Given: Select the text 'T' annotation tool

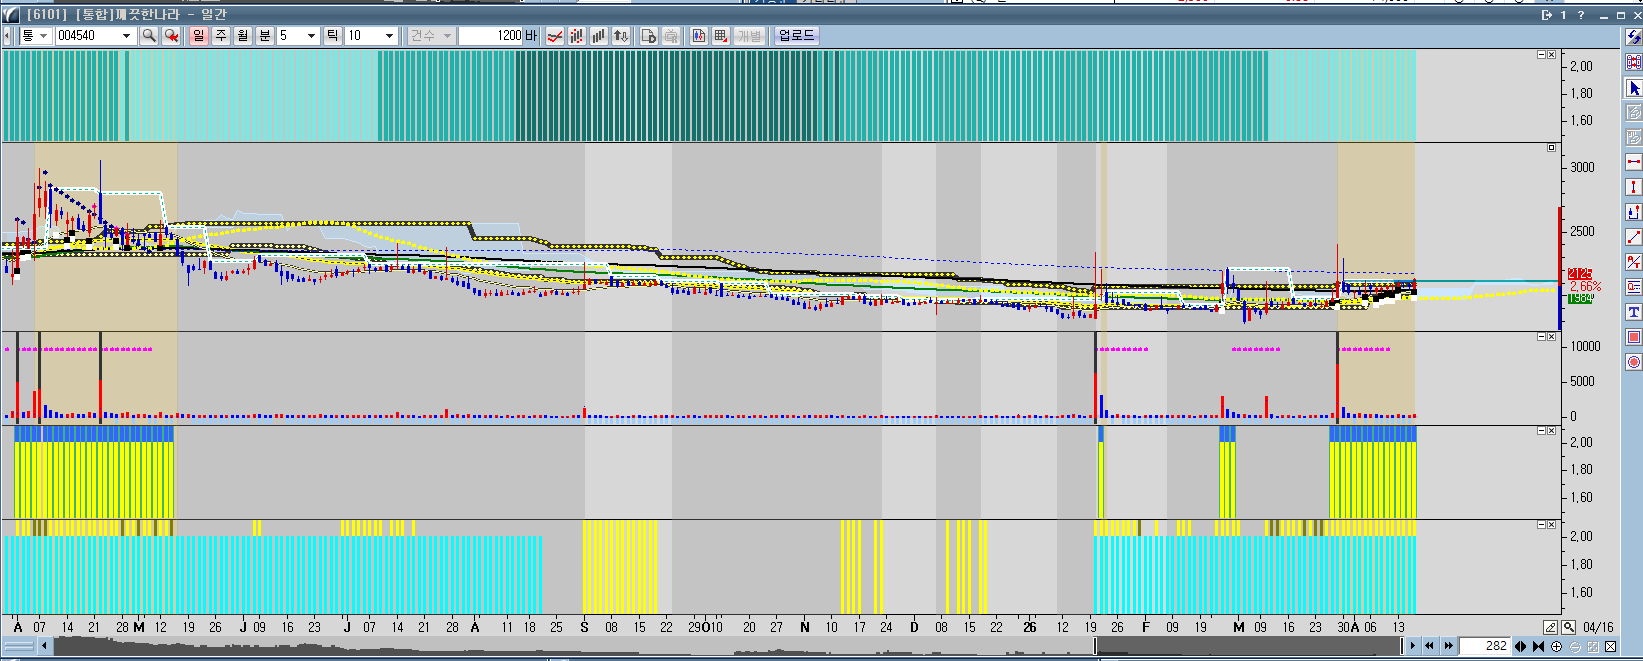Looking at the screenshot, I should pyautogui.click(x=1634, y=312).
